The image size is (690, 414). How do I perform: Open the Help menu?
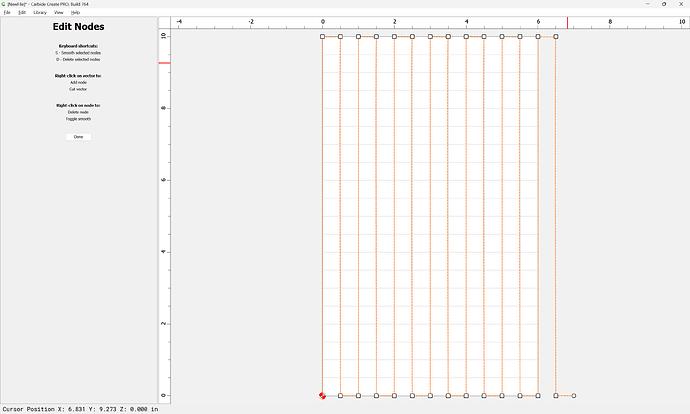(x=75, y=12)
